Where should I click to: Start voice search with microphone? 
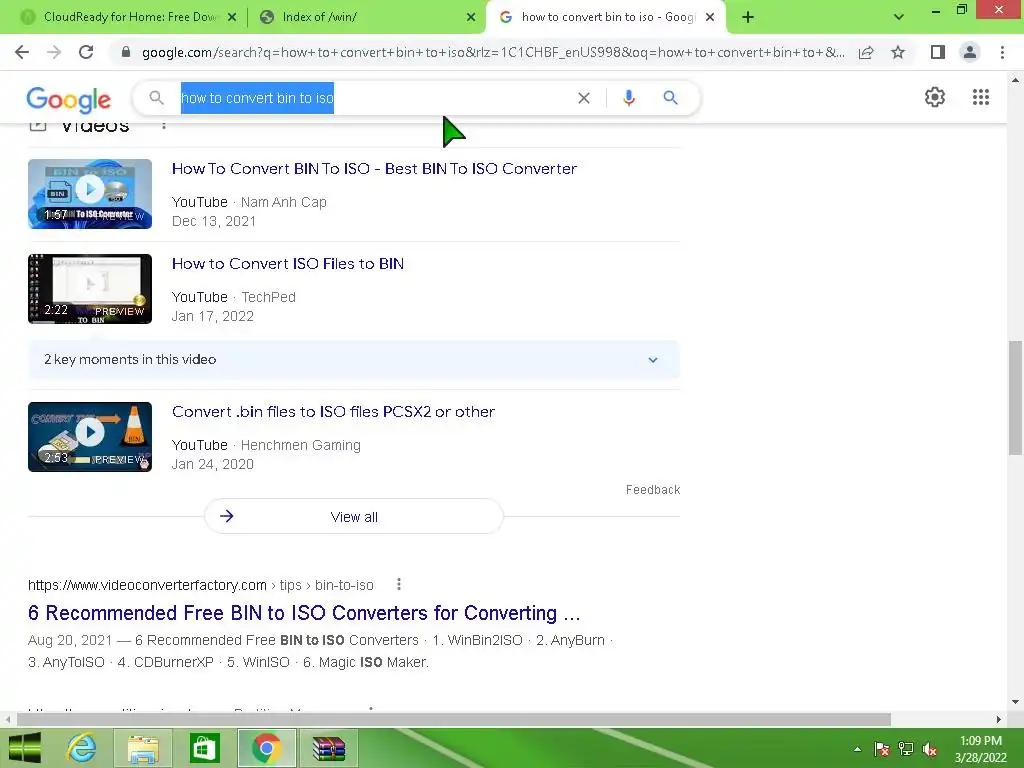[x=628, y=98]
